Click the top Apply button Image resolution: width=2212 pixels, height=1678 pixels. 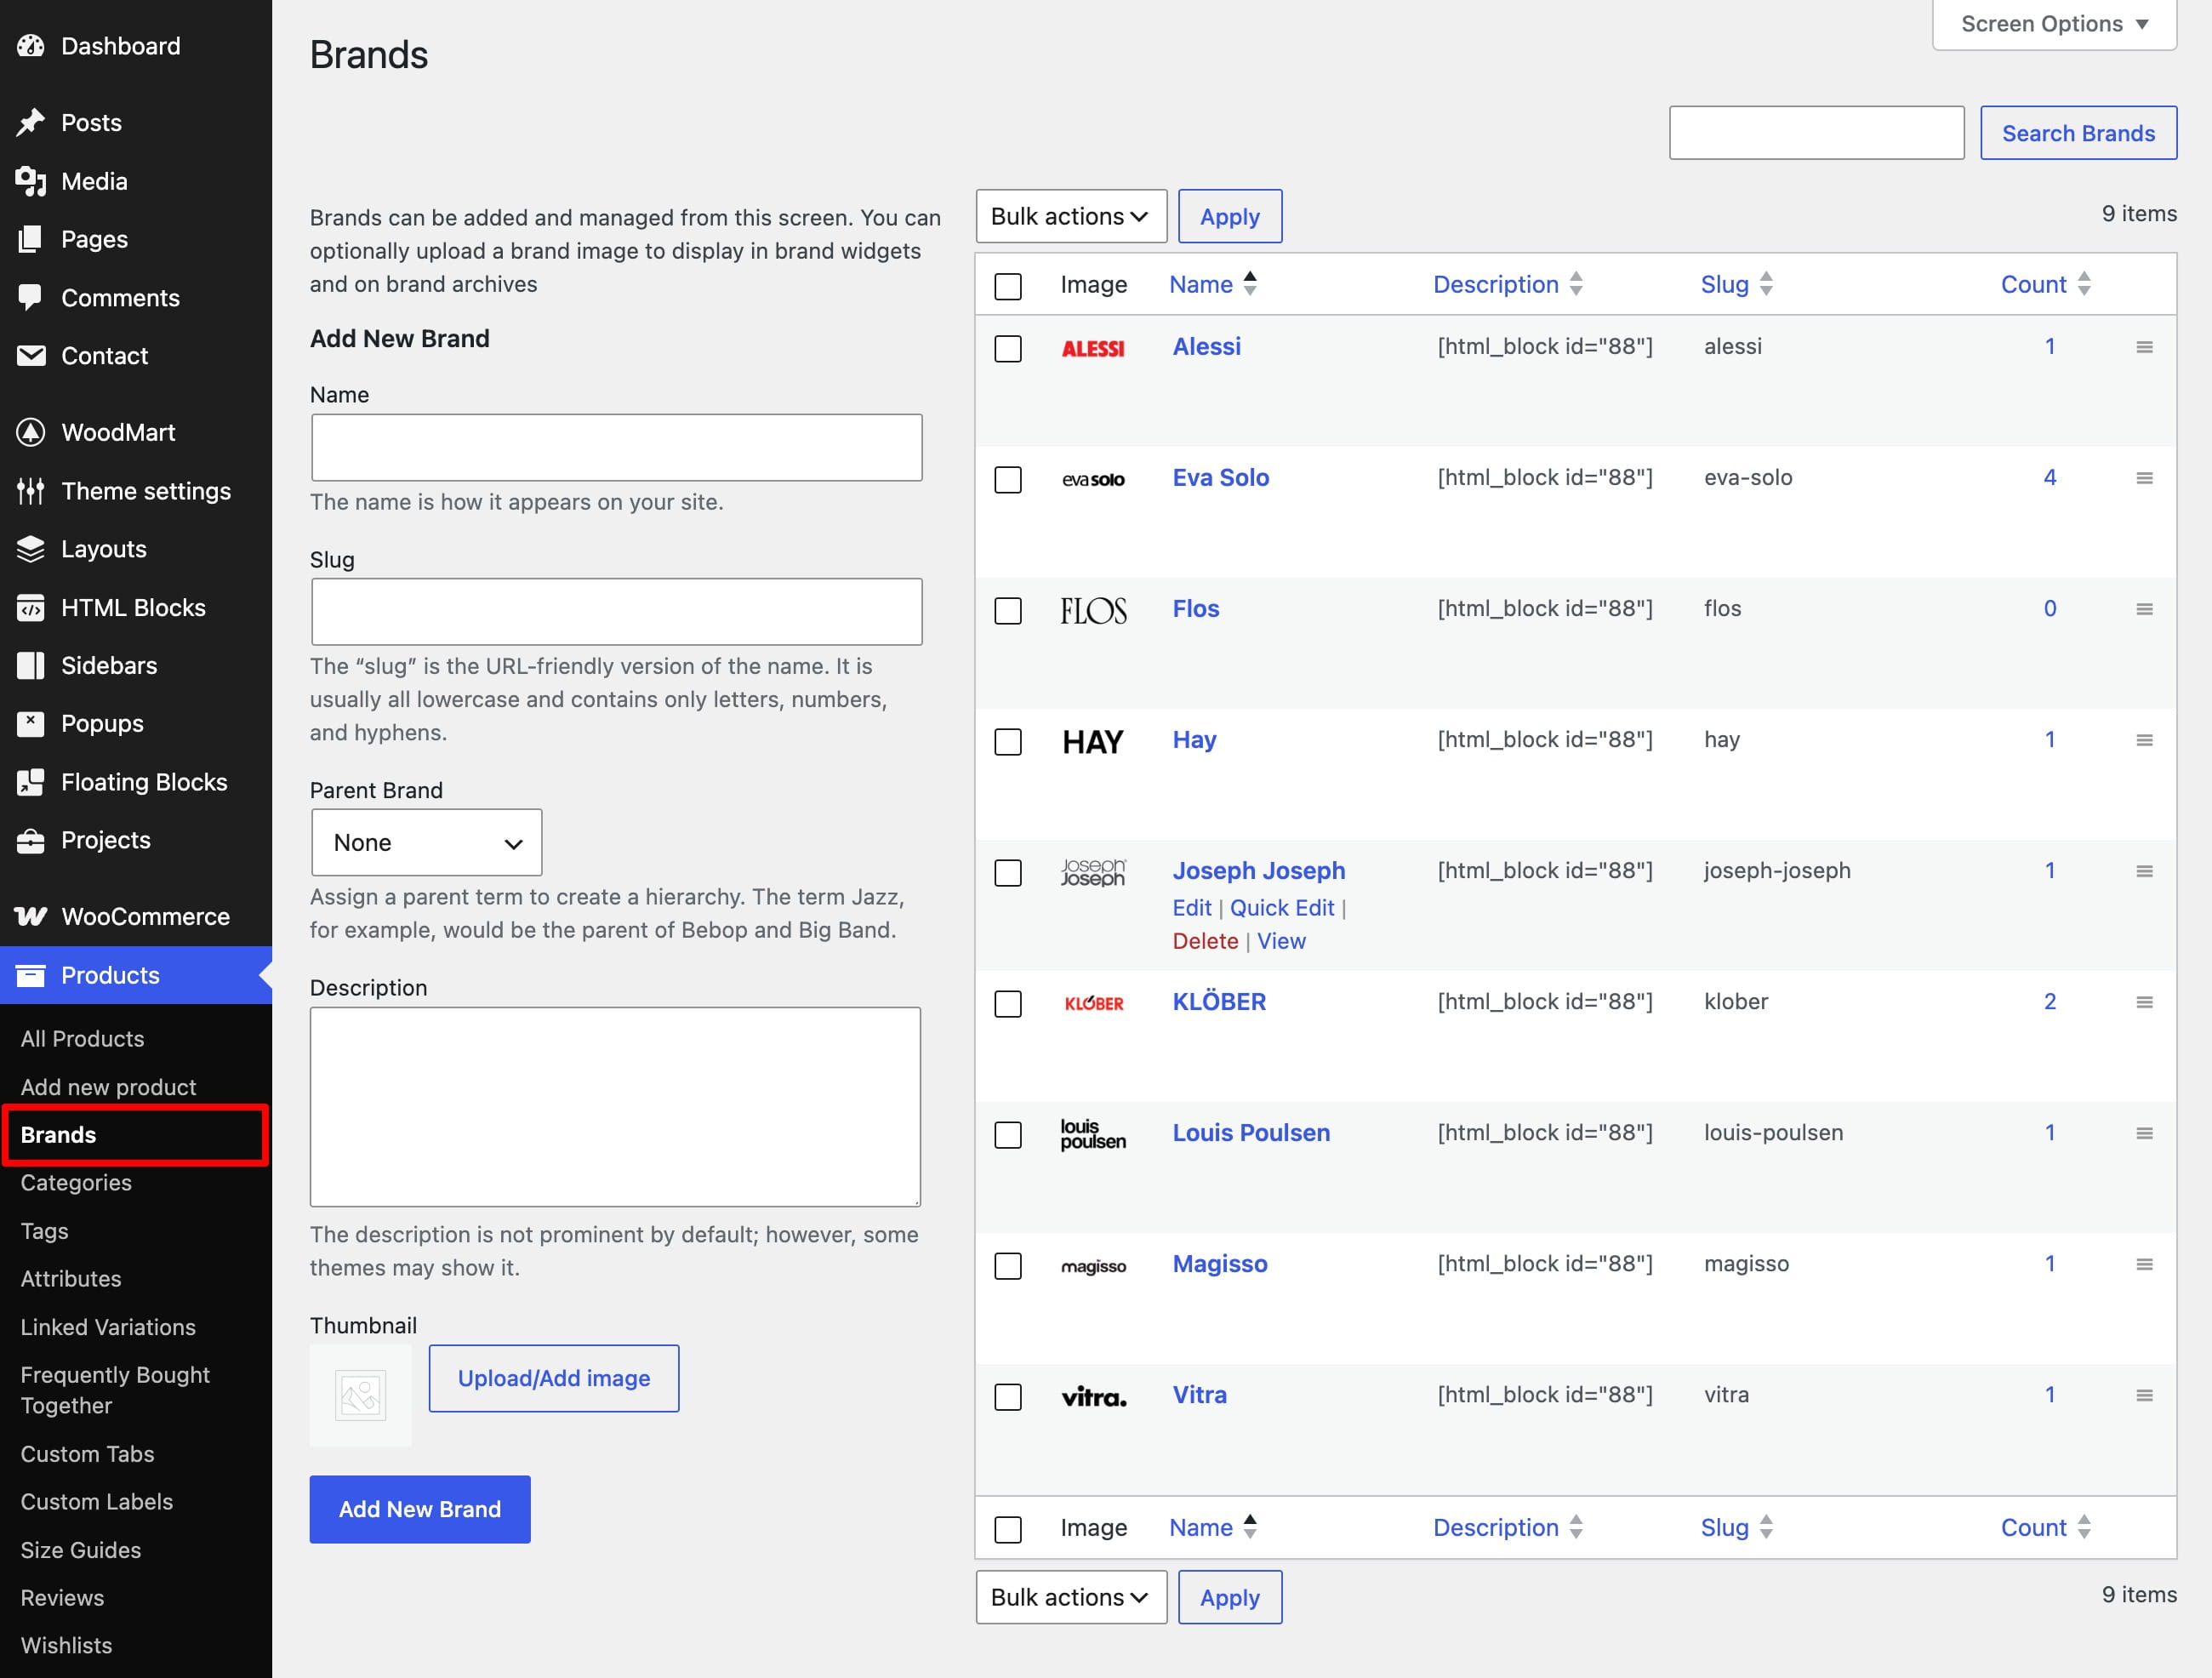[1229, 216]
